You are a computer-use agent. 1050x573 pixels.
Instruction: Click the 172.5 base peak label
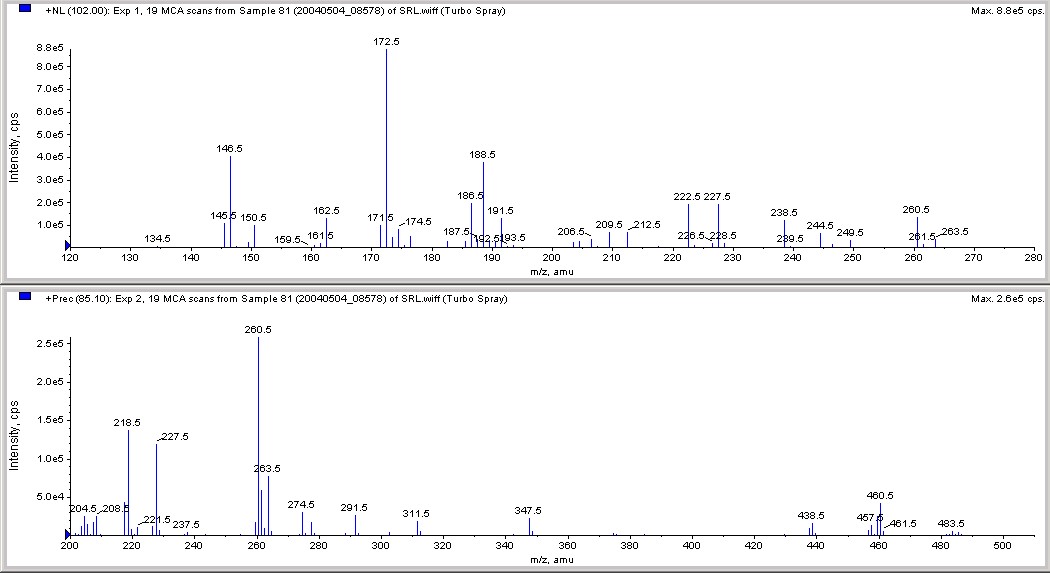pyautogui.click(x=386, y=42)
